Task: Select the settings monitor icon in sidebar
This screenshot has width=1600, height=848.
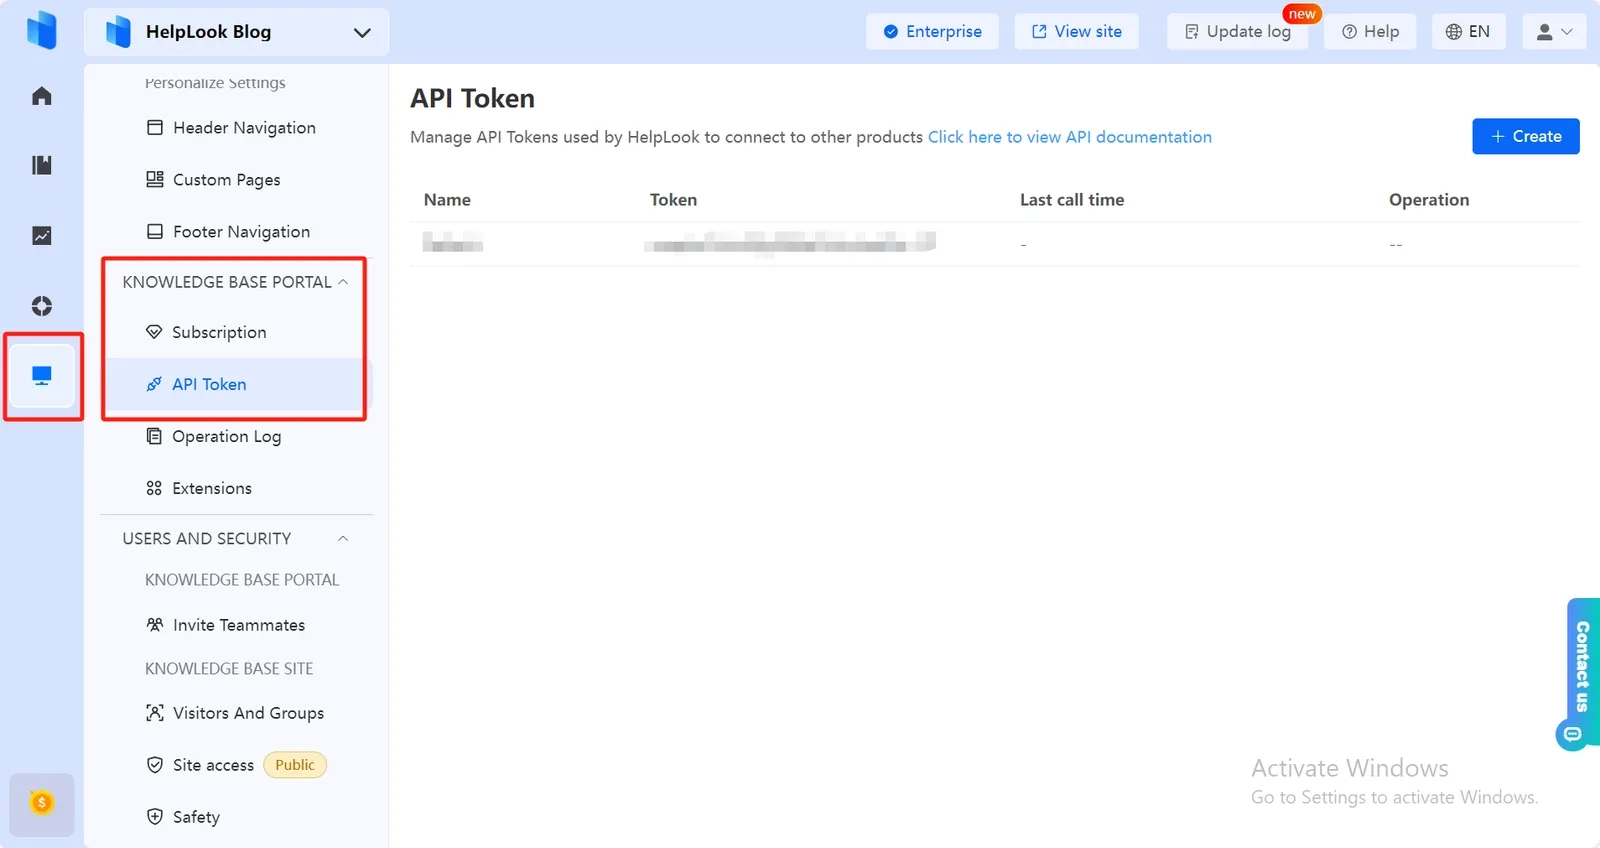Action: coord(42,376)
